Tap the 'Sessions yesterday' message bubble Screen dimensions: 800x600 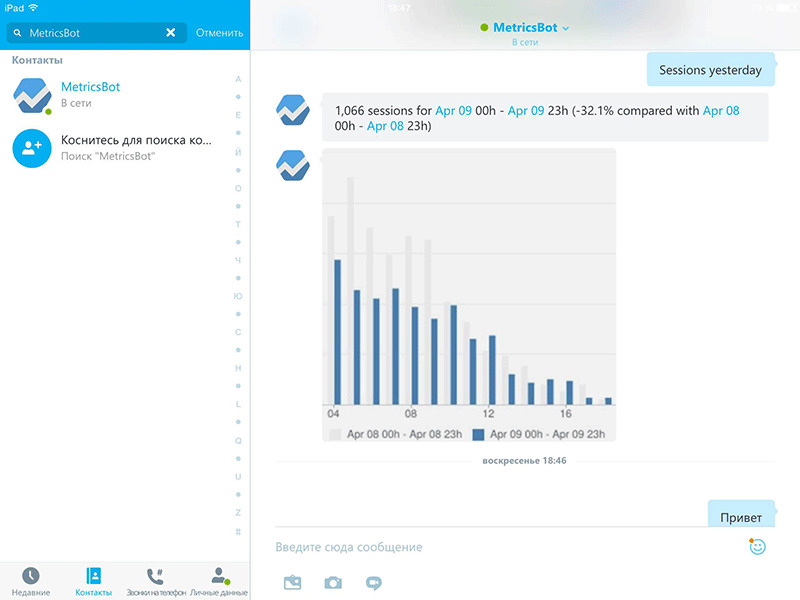(x=711, y=69)
